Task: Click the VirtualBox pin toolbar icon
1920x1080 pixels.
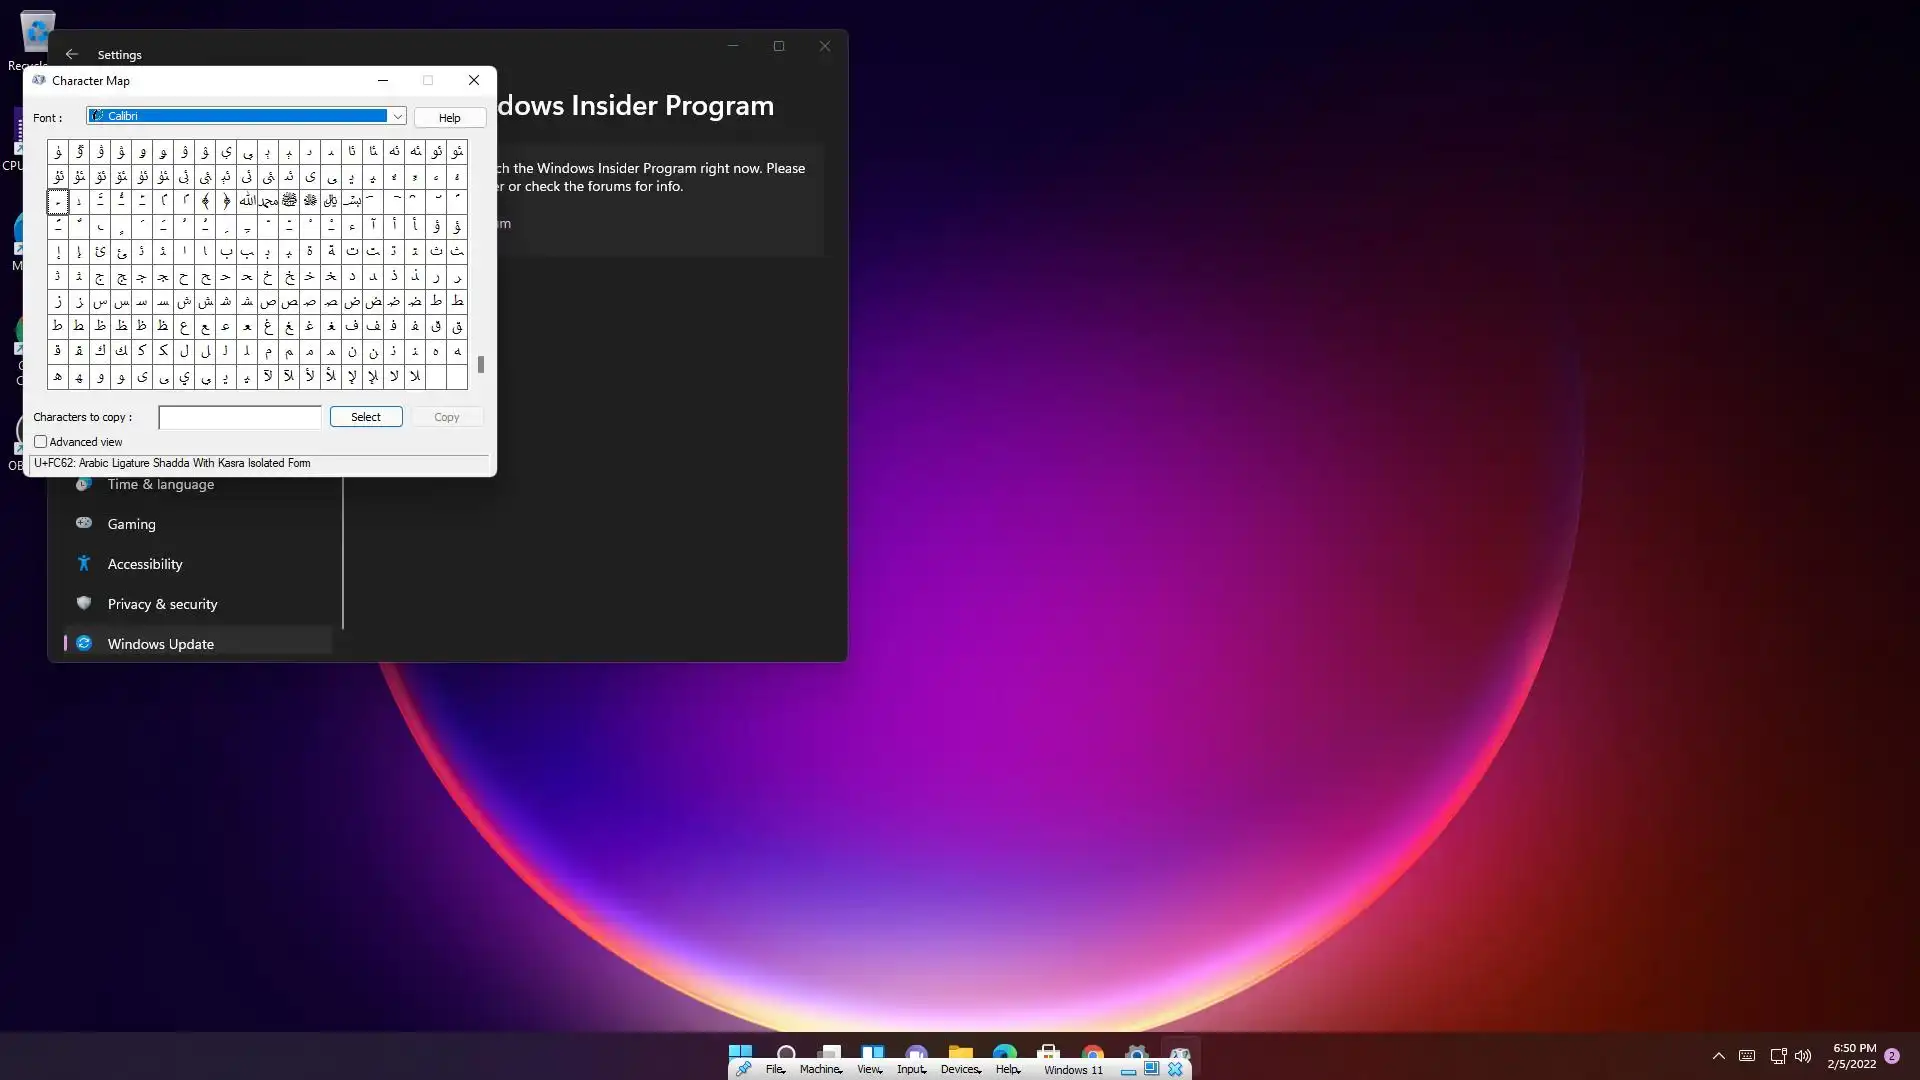Action: click(x=743, y=1069)
